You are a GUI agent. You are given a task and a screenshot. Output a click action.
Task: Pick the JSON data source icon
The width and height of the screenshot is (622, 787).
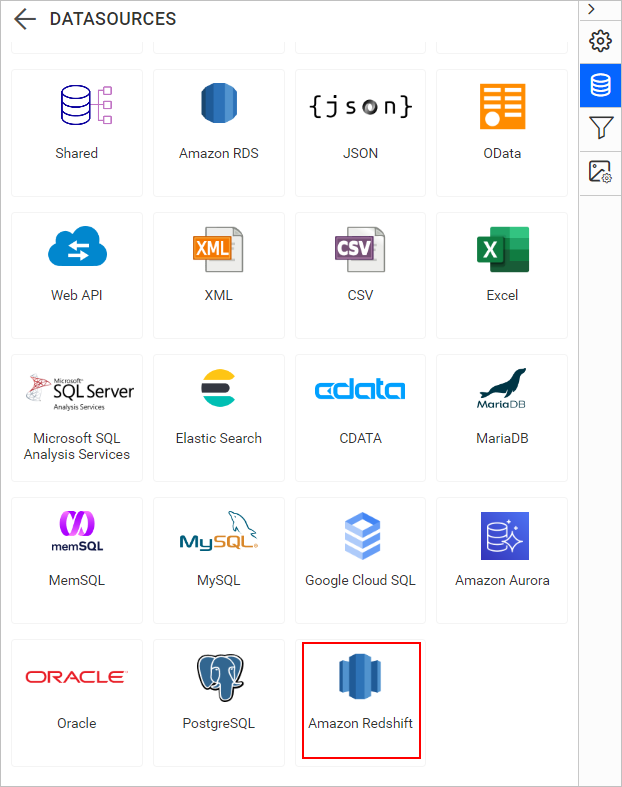click(x=360, y=106)
